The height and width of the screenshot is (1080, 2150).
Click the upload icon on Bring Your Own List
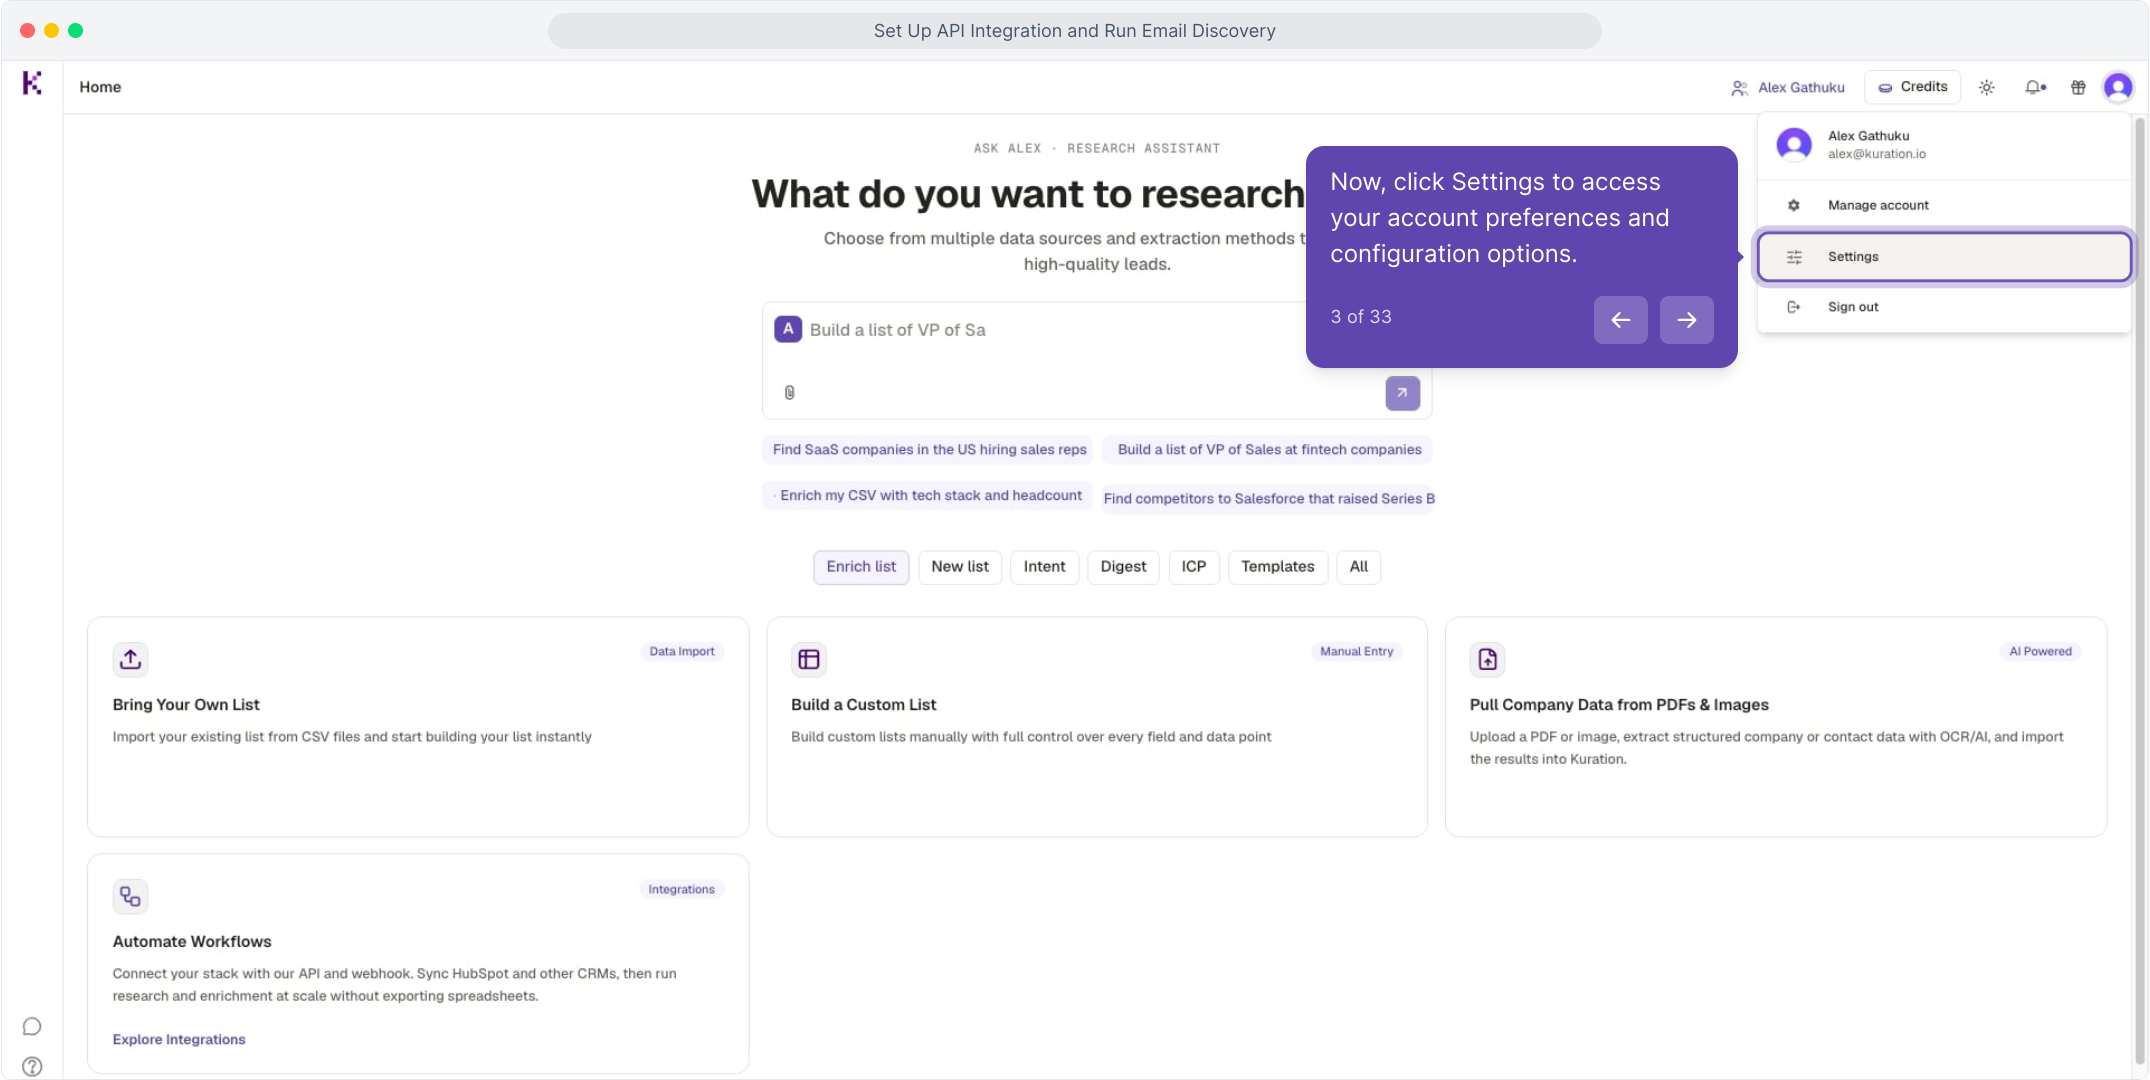coord(130,659)
